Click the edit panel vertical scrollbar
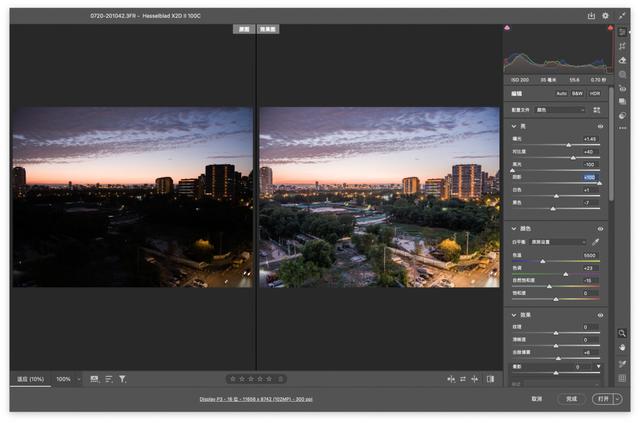The width and height of the screenshot is (640, 423). tap(611, 144)
